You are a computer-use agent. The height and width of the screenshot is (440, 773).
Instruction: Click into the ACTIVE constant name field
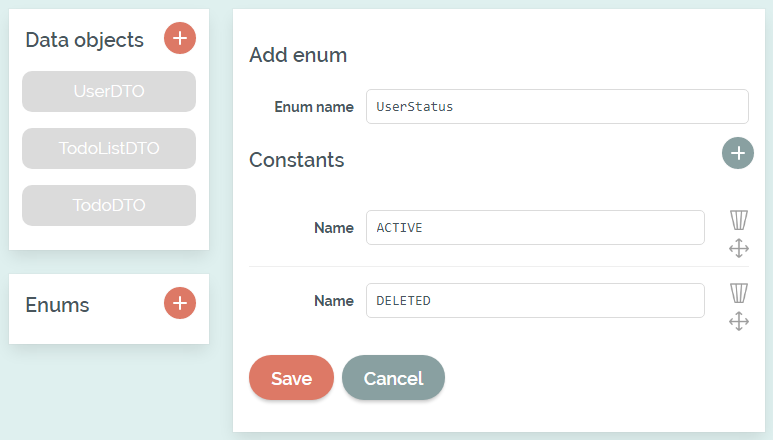point(535,228)
